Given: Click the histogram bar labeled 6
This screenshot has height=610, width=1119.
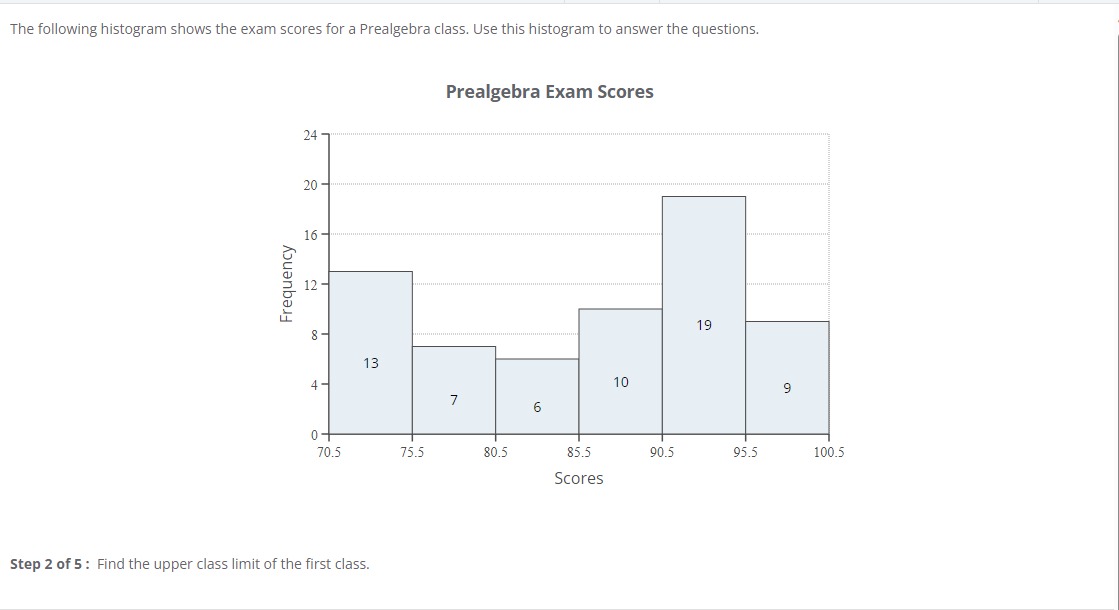Looking at the screenshot, I should pyautogui.click(x=537, y=397).
